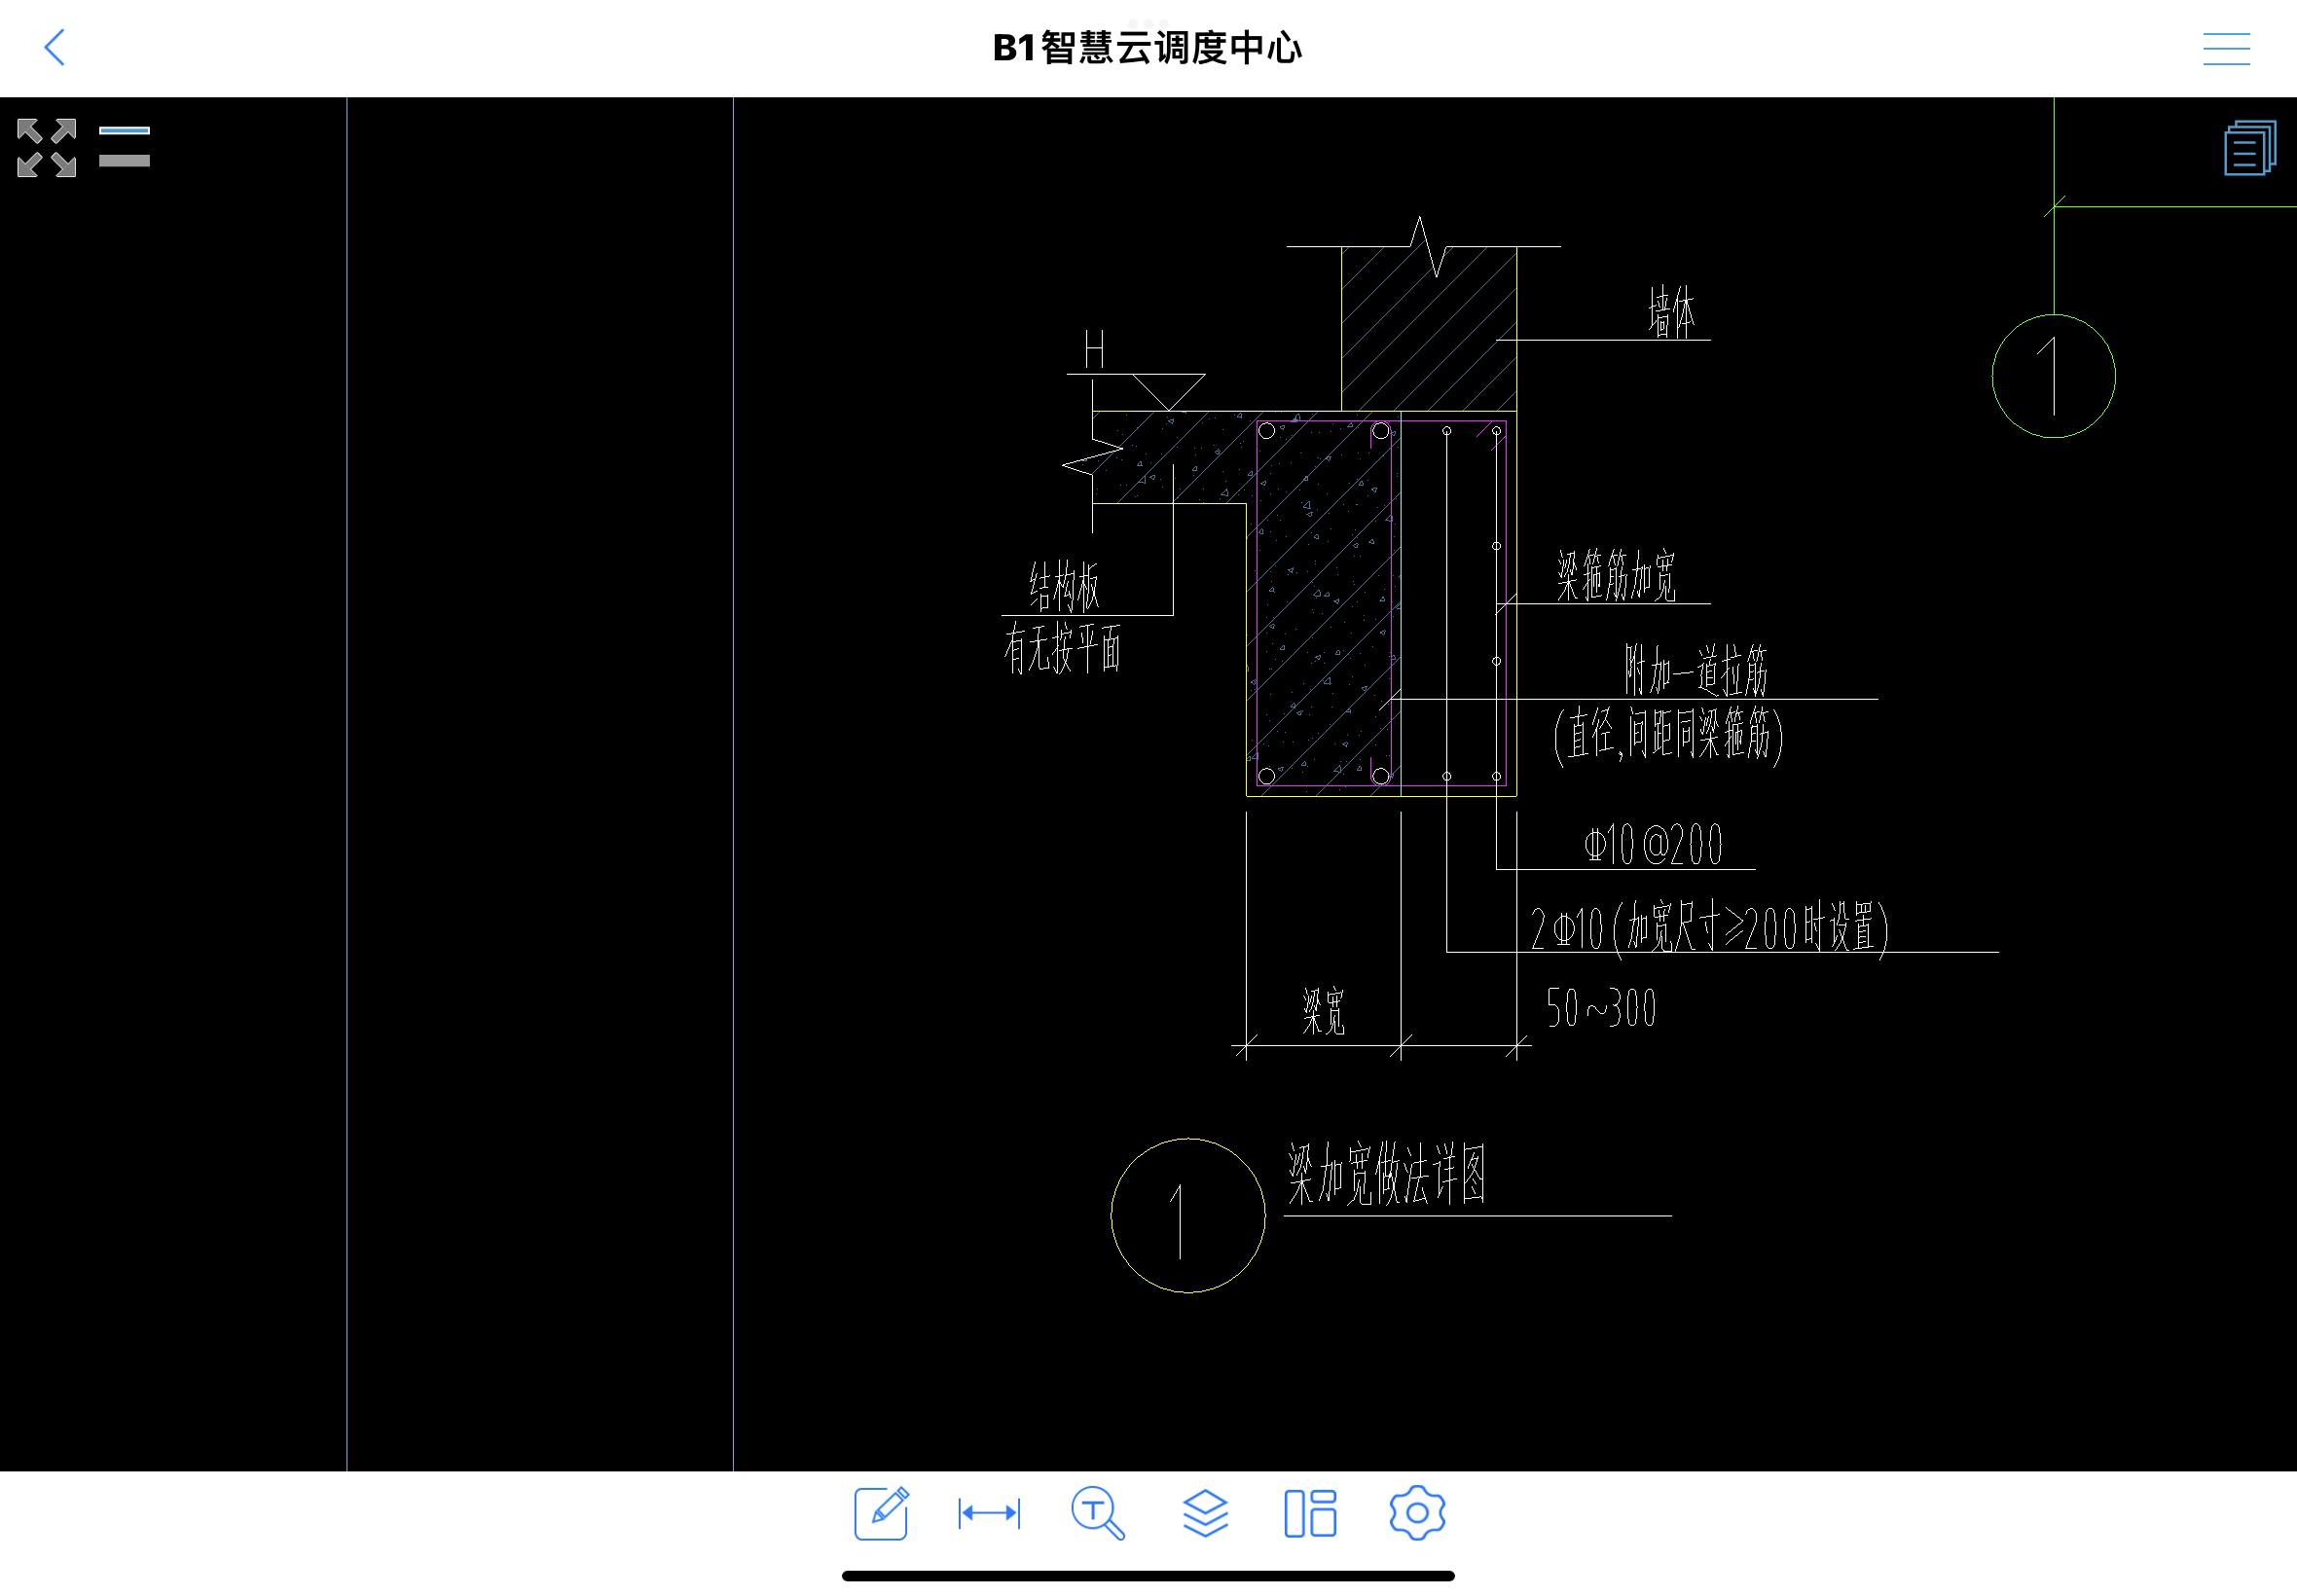Image resolution: width=2297 pixels, height=1596 pixels.
Task: Tap the home indicator bar at bottom
Action: (1148, 1576)
